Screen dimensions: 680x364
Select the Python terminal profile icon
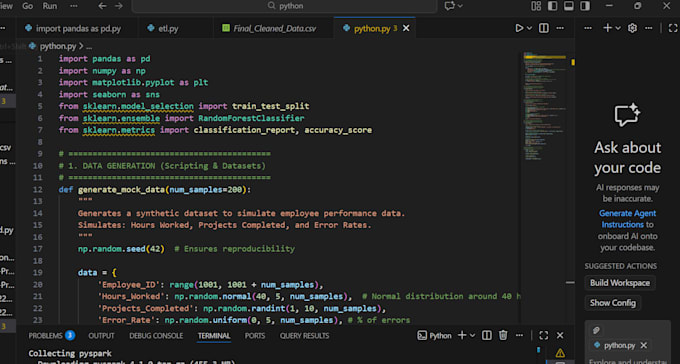(422, 335)
